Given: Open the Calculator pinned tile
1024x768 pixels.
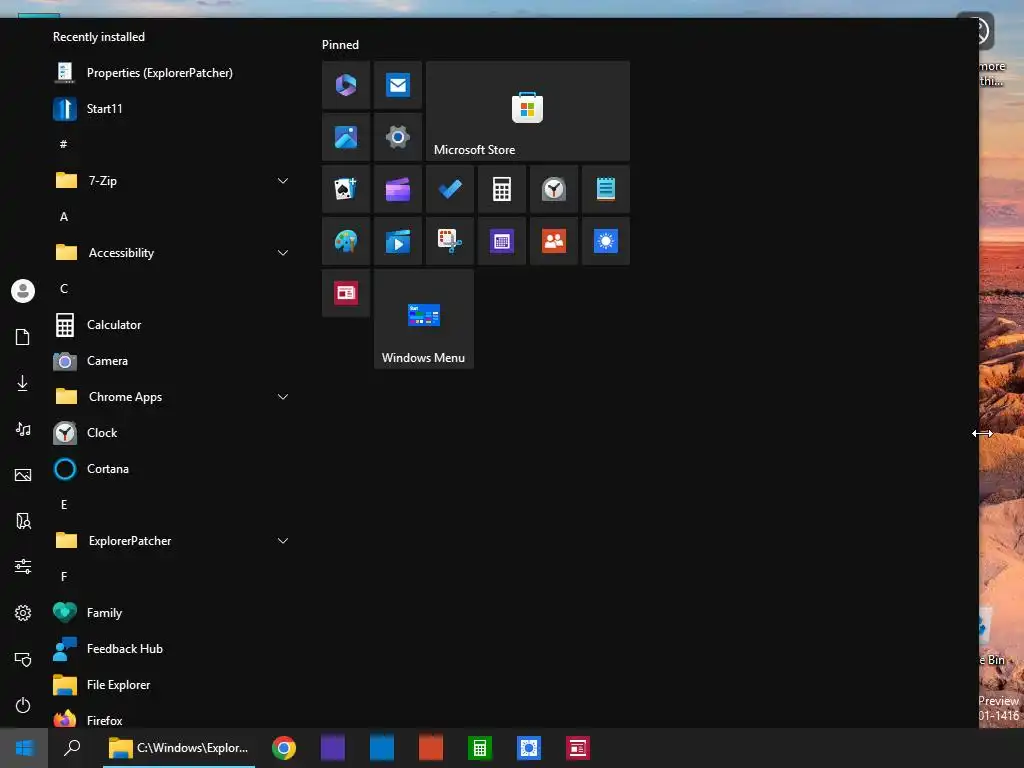Looking at the screenshot, I should tap(502, 189).
